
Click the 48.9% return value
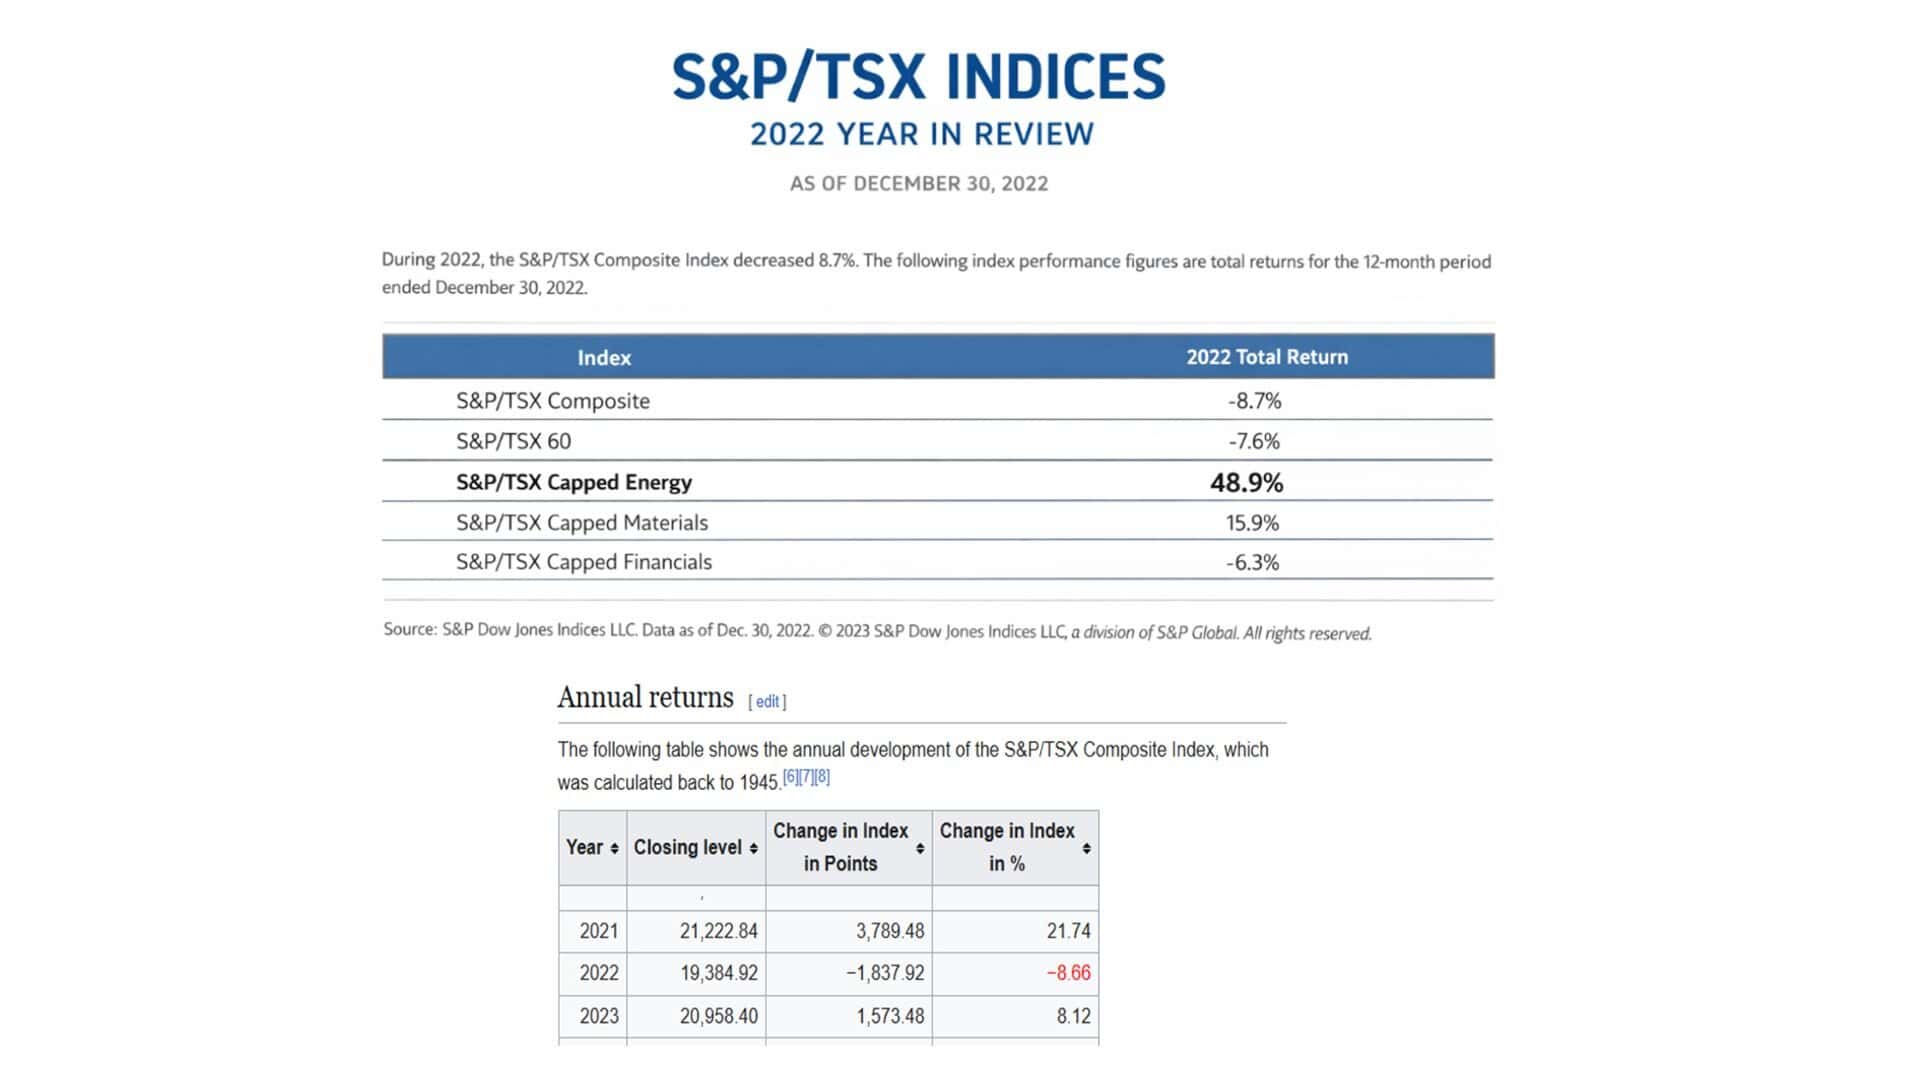1246,483
